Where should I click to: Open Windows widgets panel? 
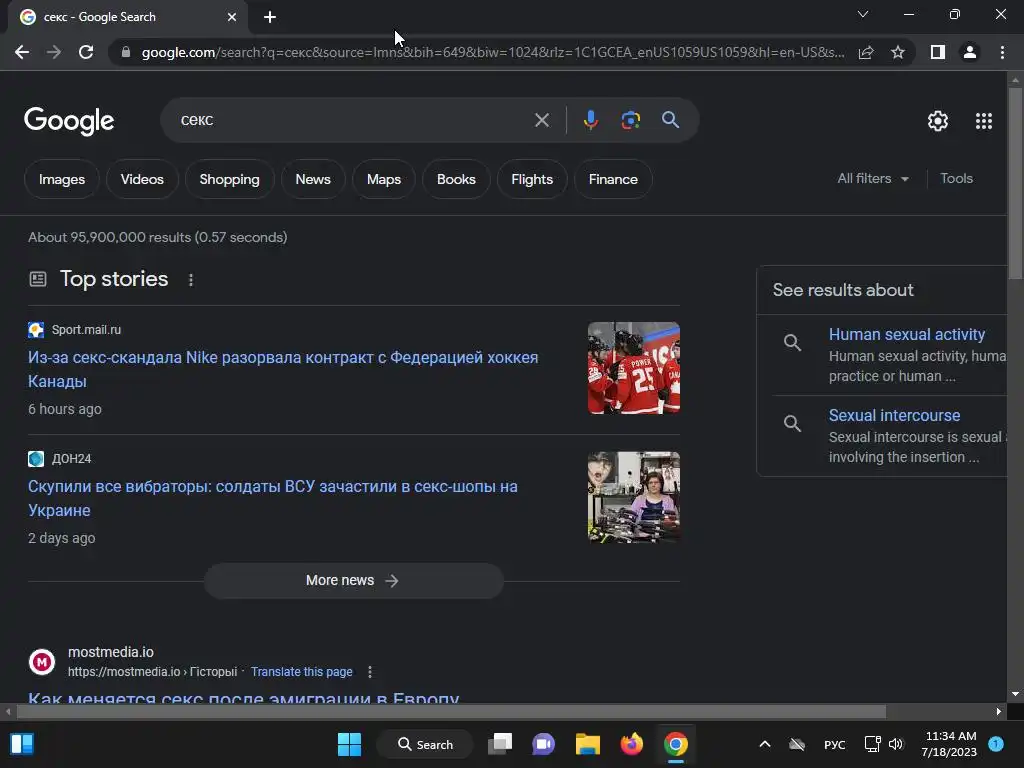point(22,744)
